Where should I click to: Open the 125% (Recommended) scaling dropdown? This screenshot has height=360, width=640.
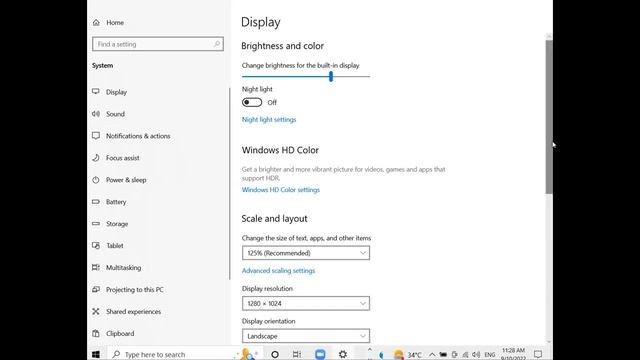point(306,253)
